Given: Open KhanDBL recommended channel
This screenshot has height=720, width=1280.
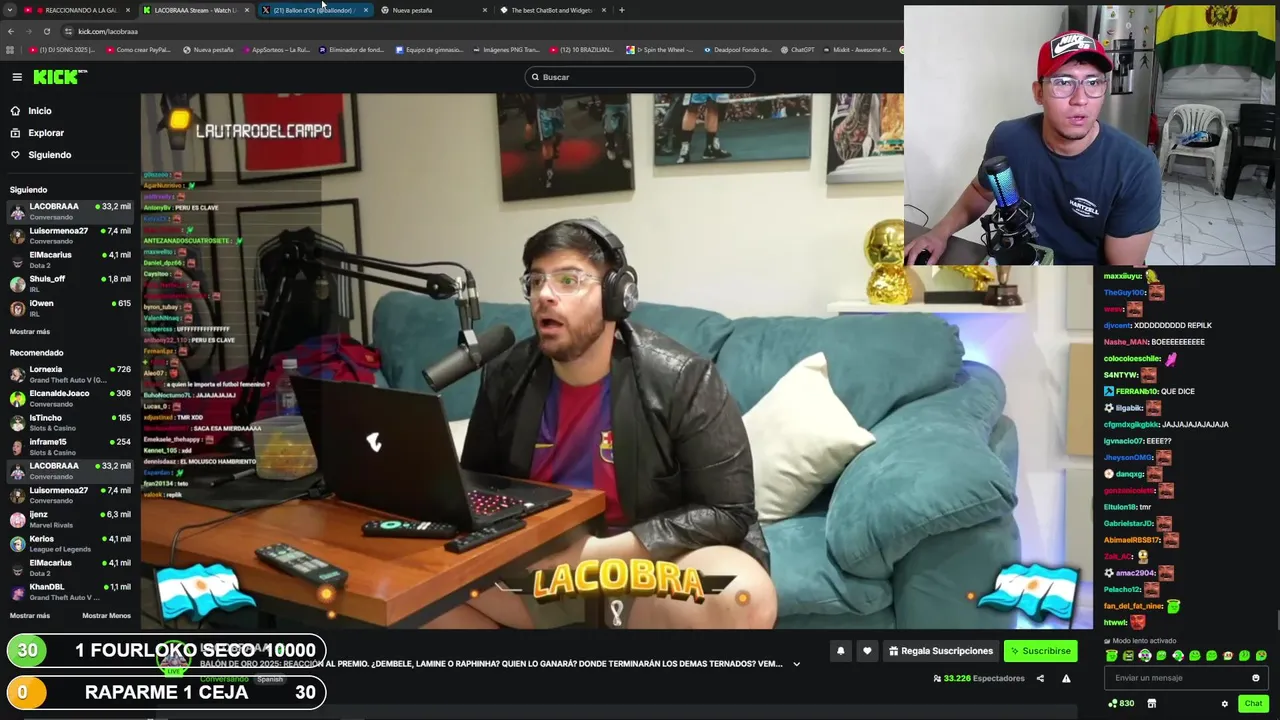Looking at the screenshot, I should pyautogui.click(x=70, y=592).
